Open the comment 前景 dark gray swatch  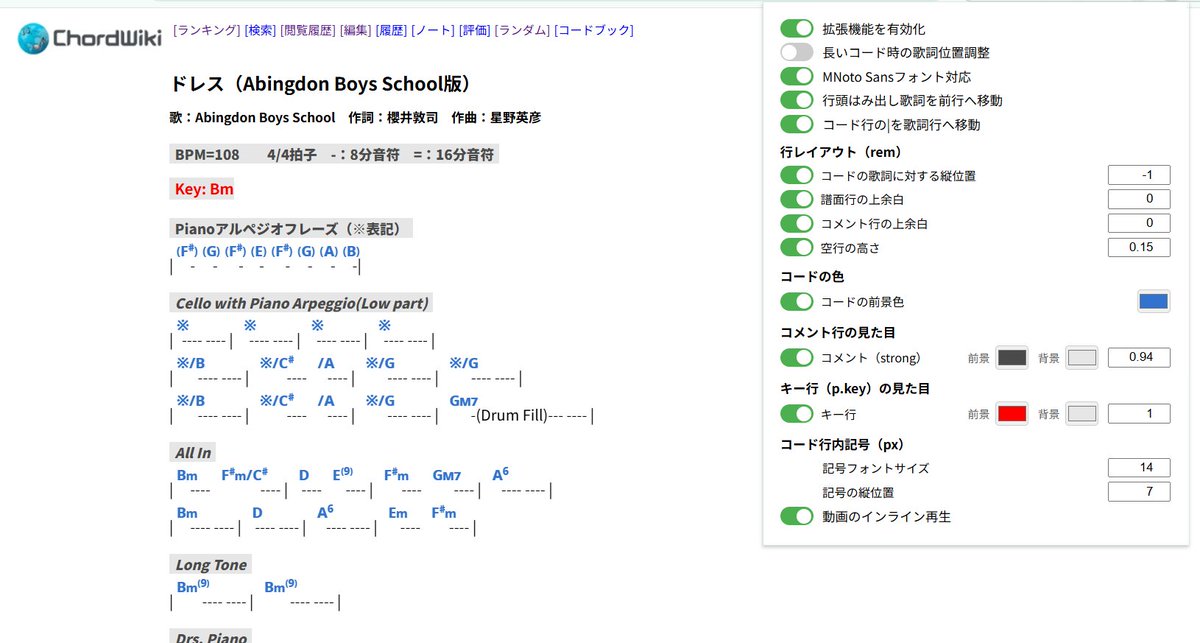1012,357
